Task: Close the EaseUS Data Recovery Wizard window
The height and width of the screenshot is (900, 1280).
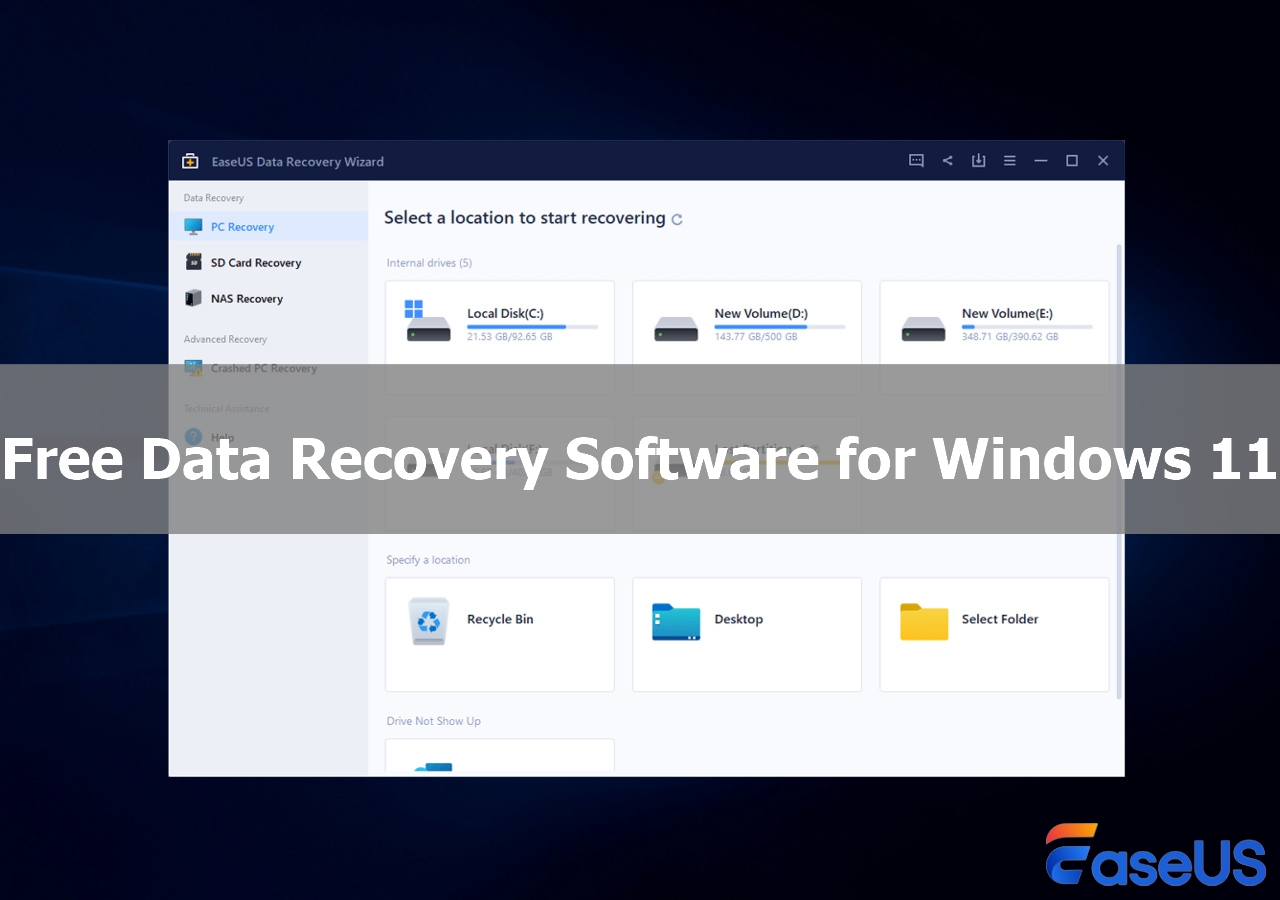Action: (x=1103, y=161)
